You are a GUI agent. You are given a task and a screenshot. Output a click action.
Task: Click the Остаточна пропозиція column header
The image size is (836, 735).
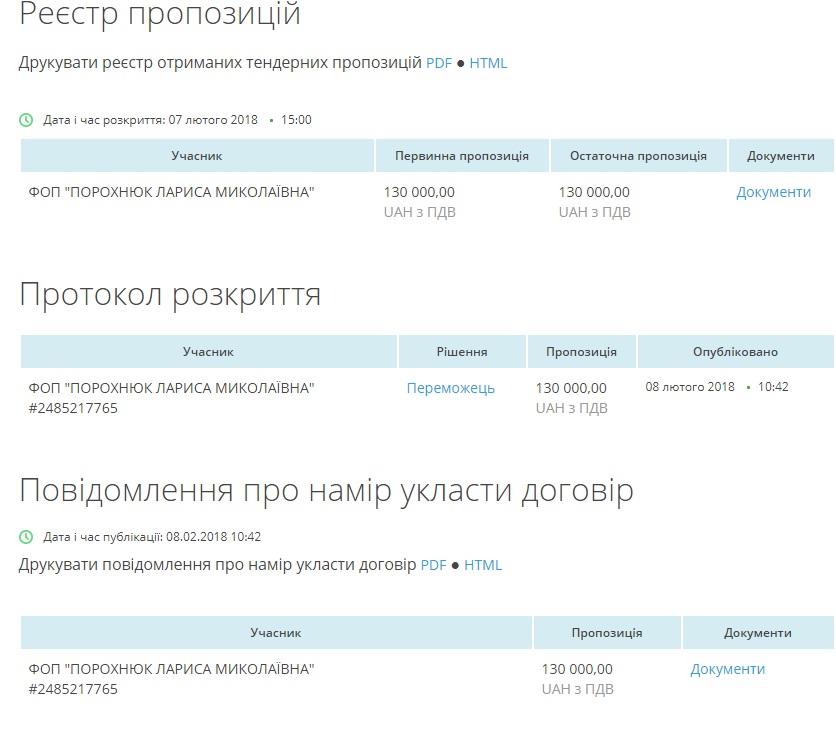click(638, 156)
